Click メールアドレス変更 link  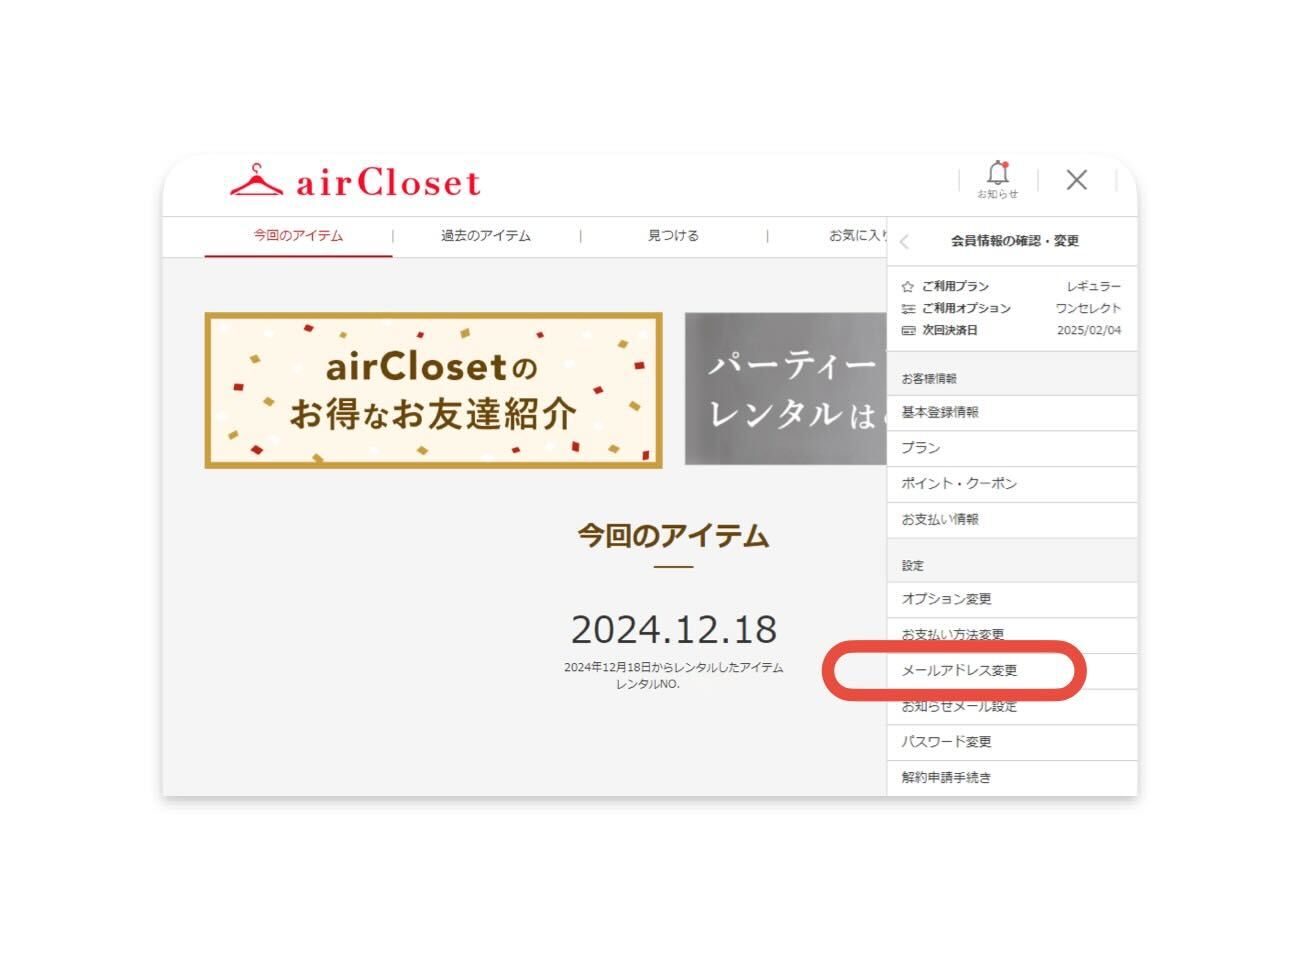1012,671
